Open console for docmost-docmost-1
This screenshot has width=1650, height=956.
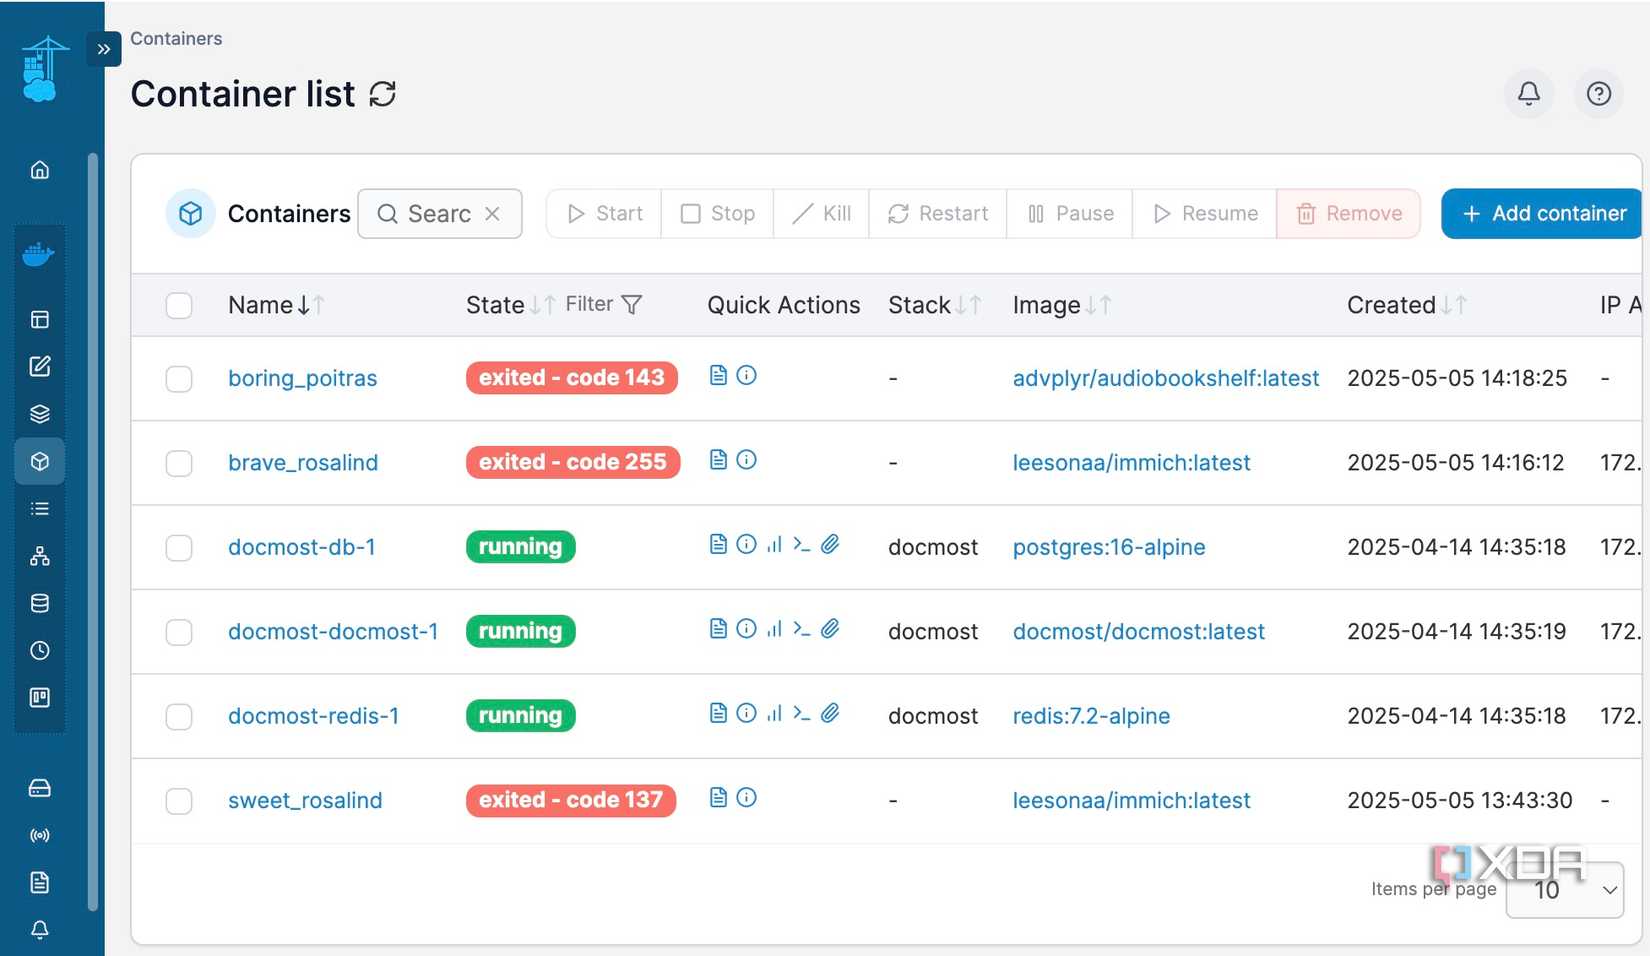[801, 629]
